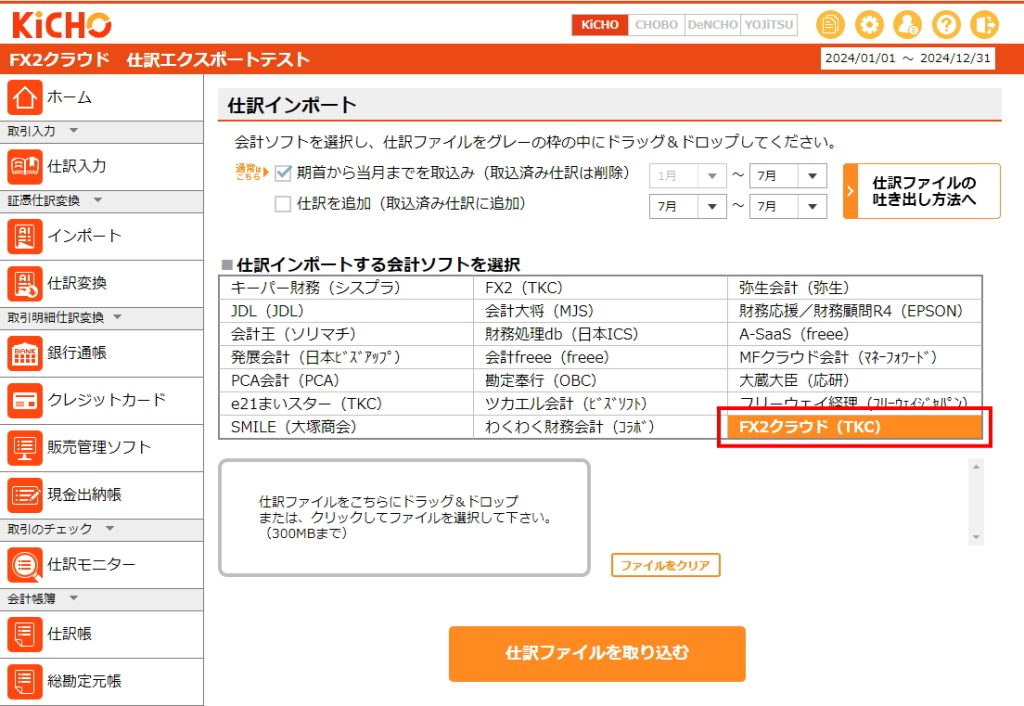Click ファイルをクリア button
The width and height of the screenshot is (1024, 706).
click(x=665, y=566)
